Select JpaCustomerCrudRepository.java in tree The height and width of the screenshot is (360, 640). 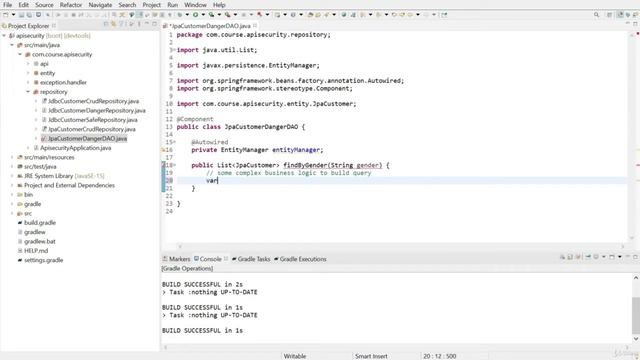(x=92, y=129)
